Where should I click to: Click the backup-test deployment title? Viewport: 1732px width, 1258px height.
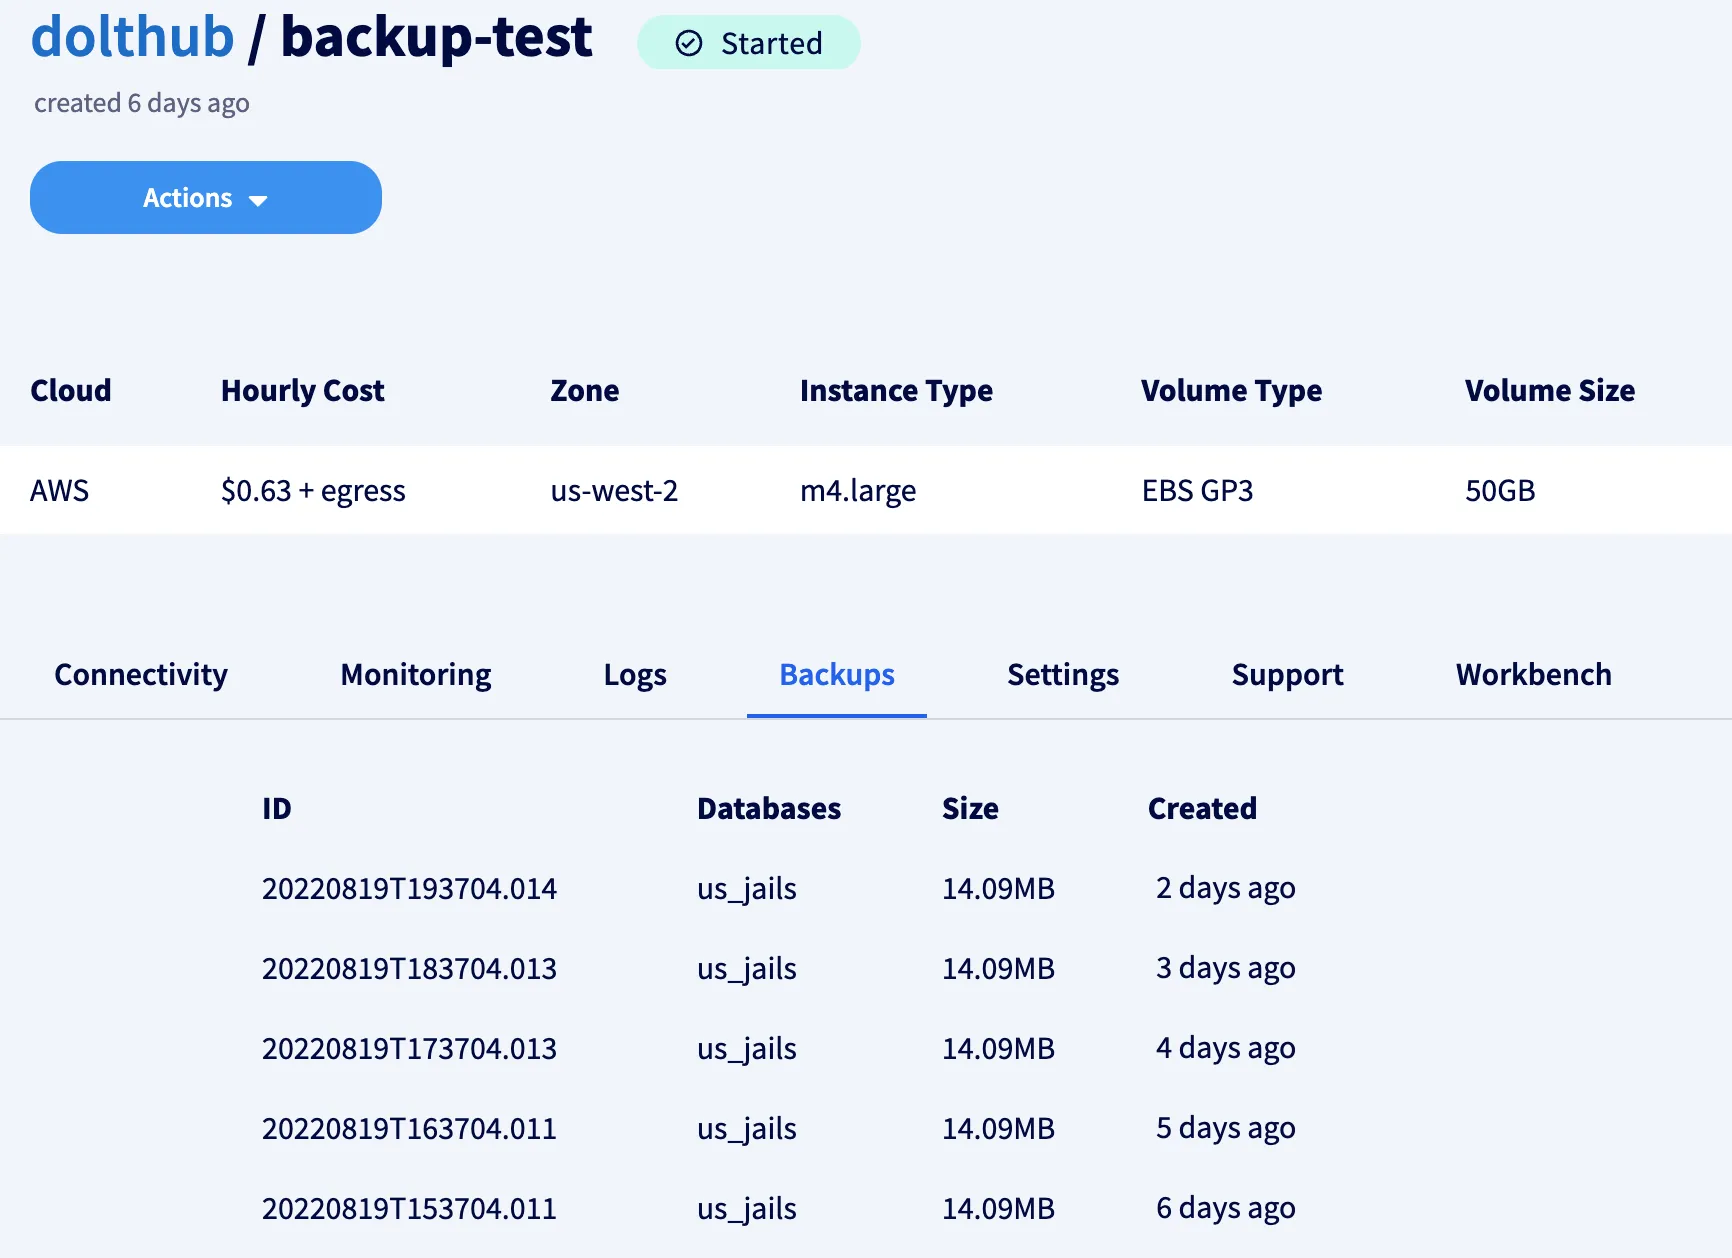(436, 38)
